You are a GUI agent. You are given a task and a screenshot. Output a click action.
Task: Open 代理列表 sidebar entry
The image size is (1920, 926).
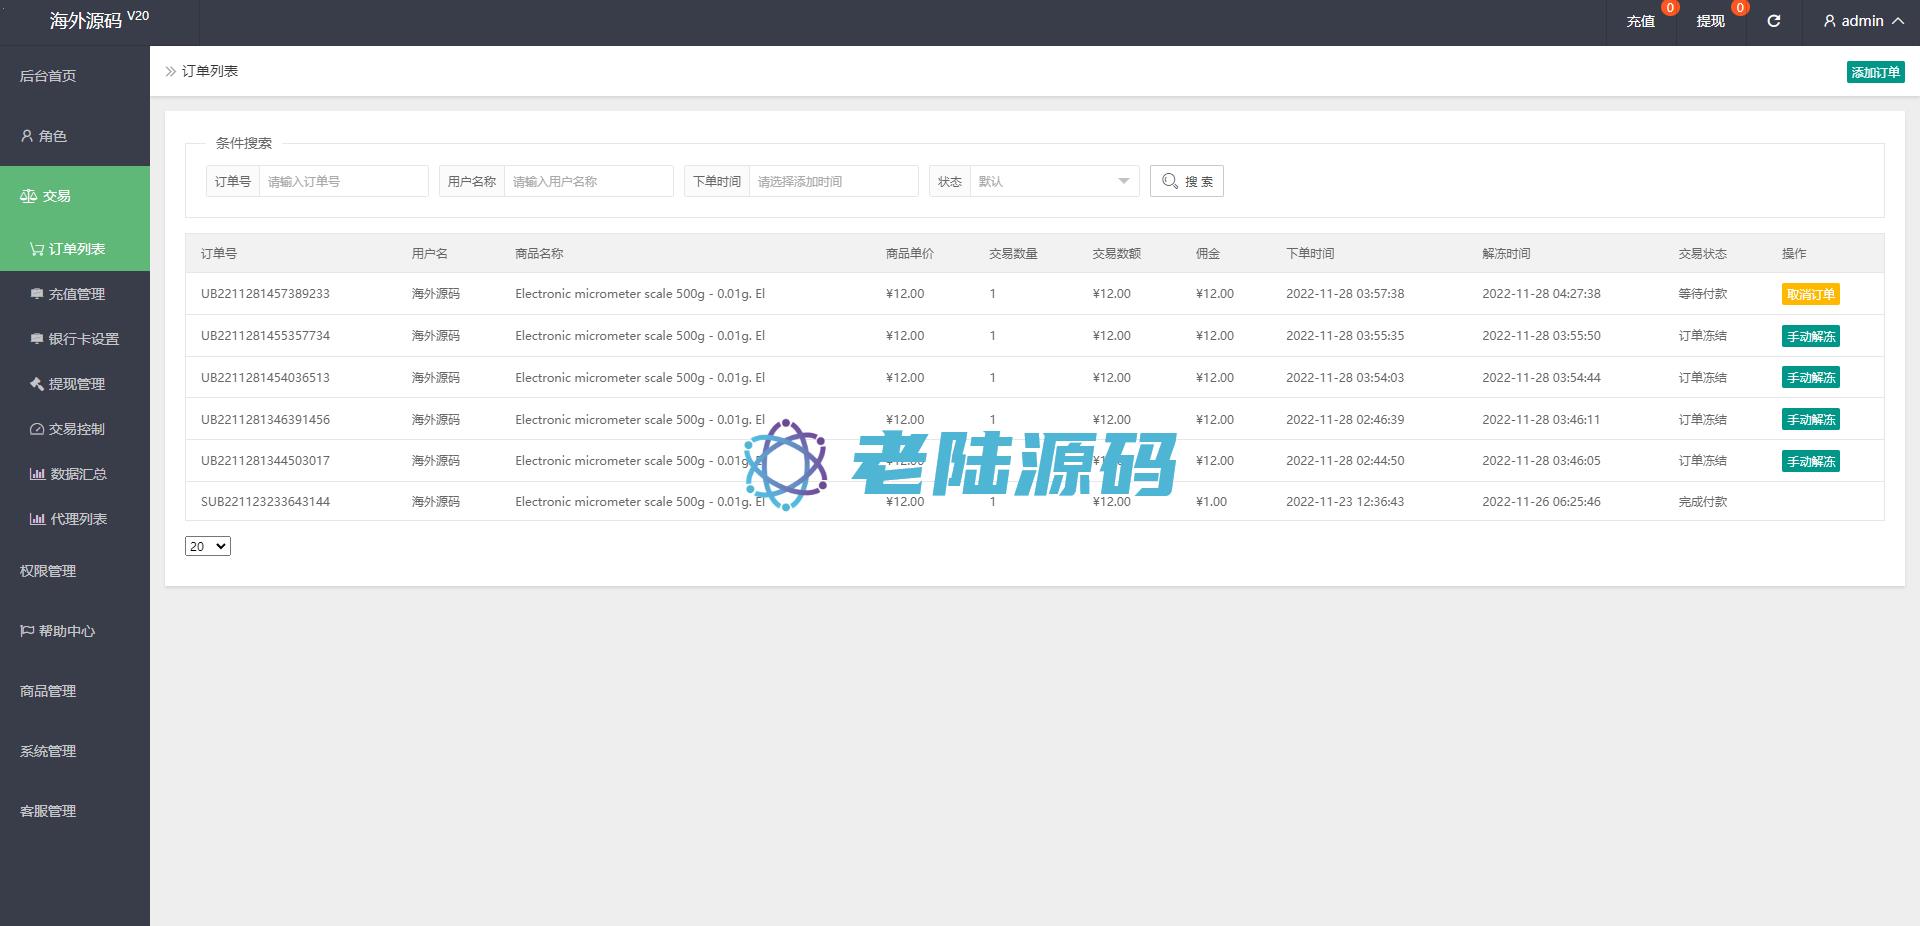coord(78,519)
